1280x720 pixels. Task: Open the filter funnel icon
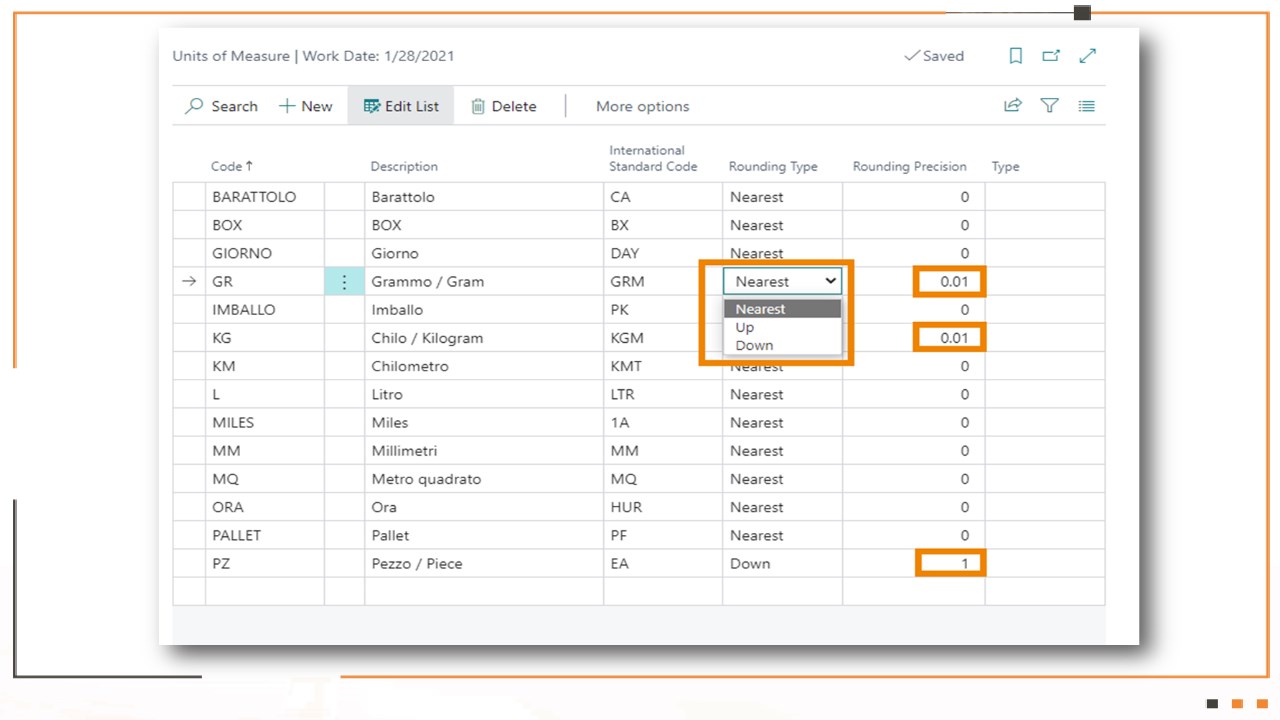1050,106
